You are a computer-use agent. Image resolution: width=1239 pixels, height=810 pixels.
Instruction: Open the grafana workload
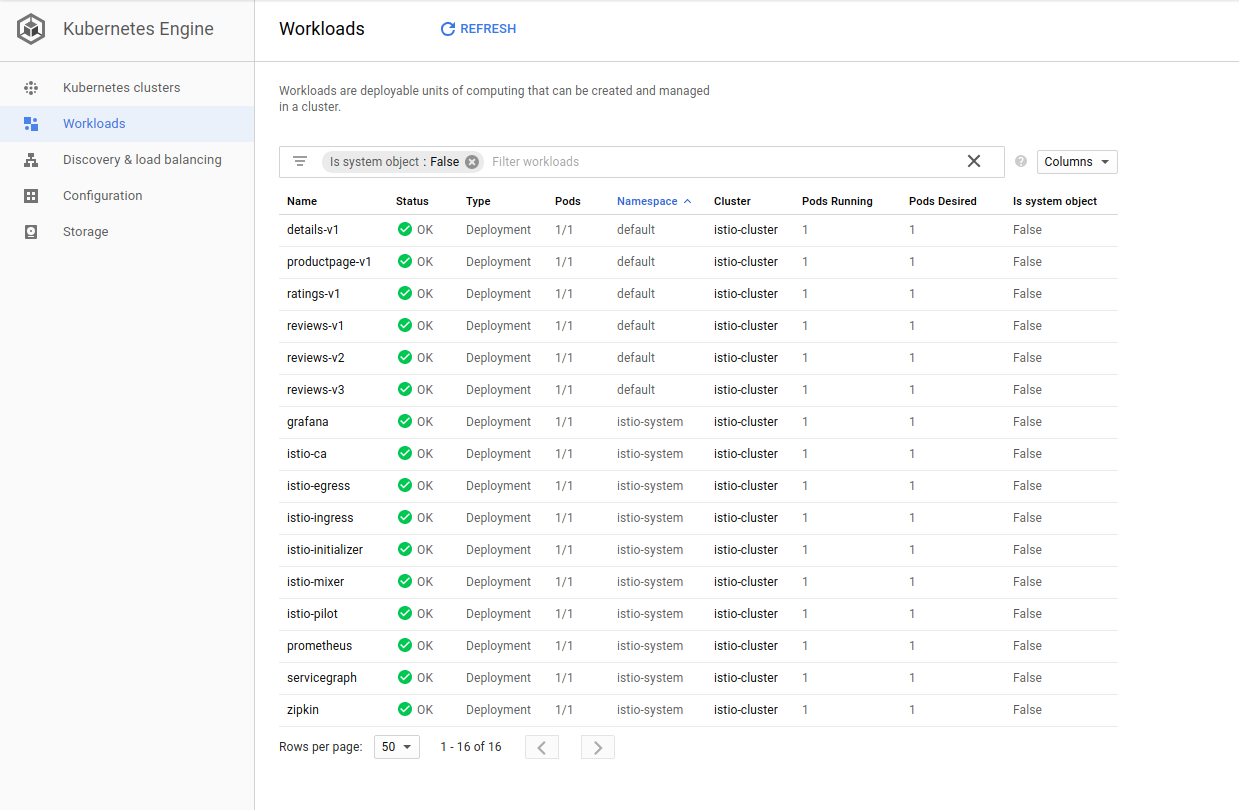pyautogui.click(x=308, y=422)
